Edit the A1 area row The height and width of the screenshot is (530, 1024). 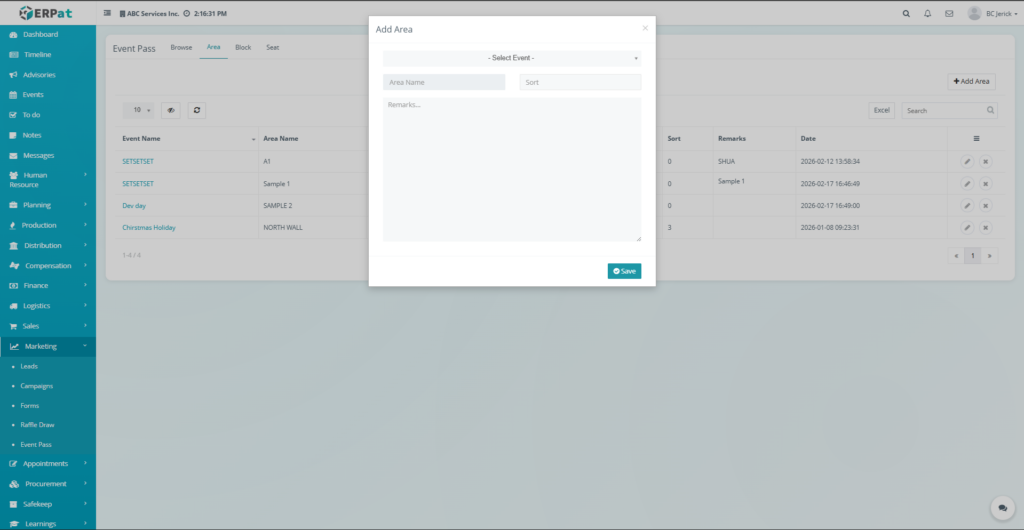pos(967,161)
